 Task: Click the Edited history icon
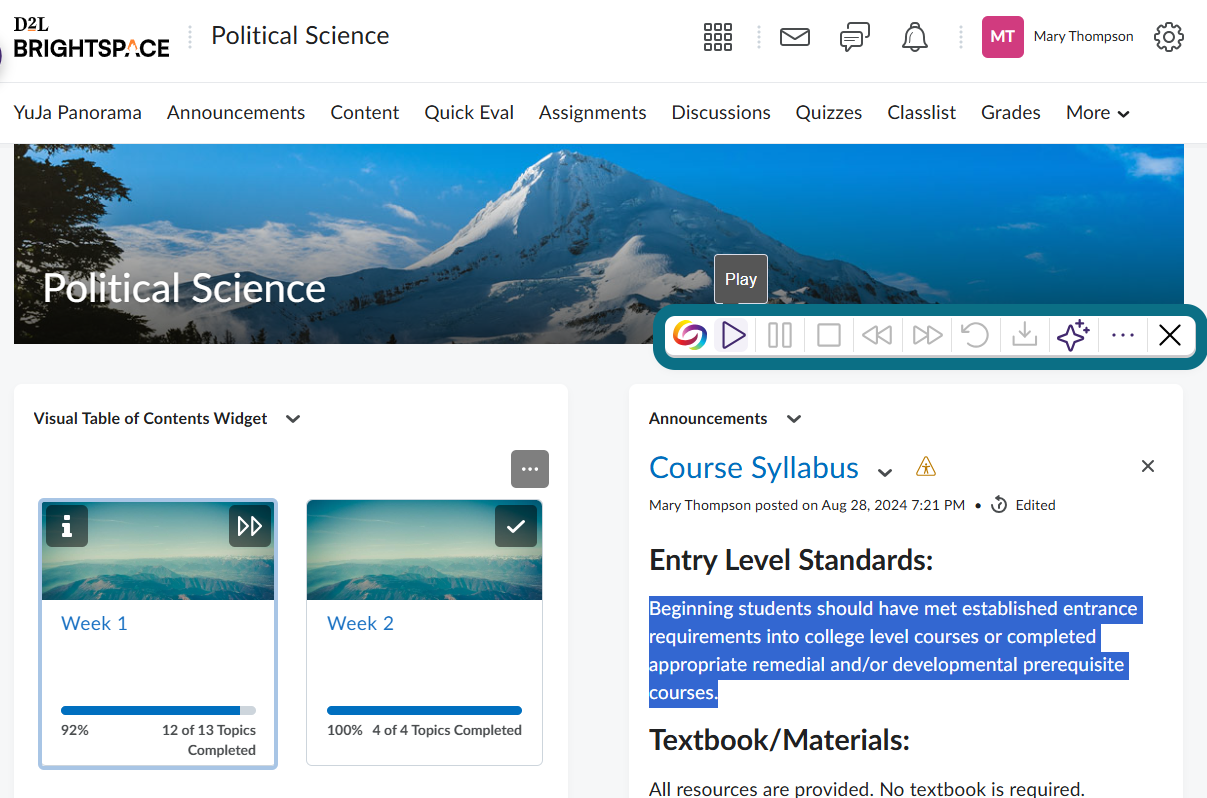pyautogui.click(x=999, y=505)
